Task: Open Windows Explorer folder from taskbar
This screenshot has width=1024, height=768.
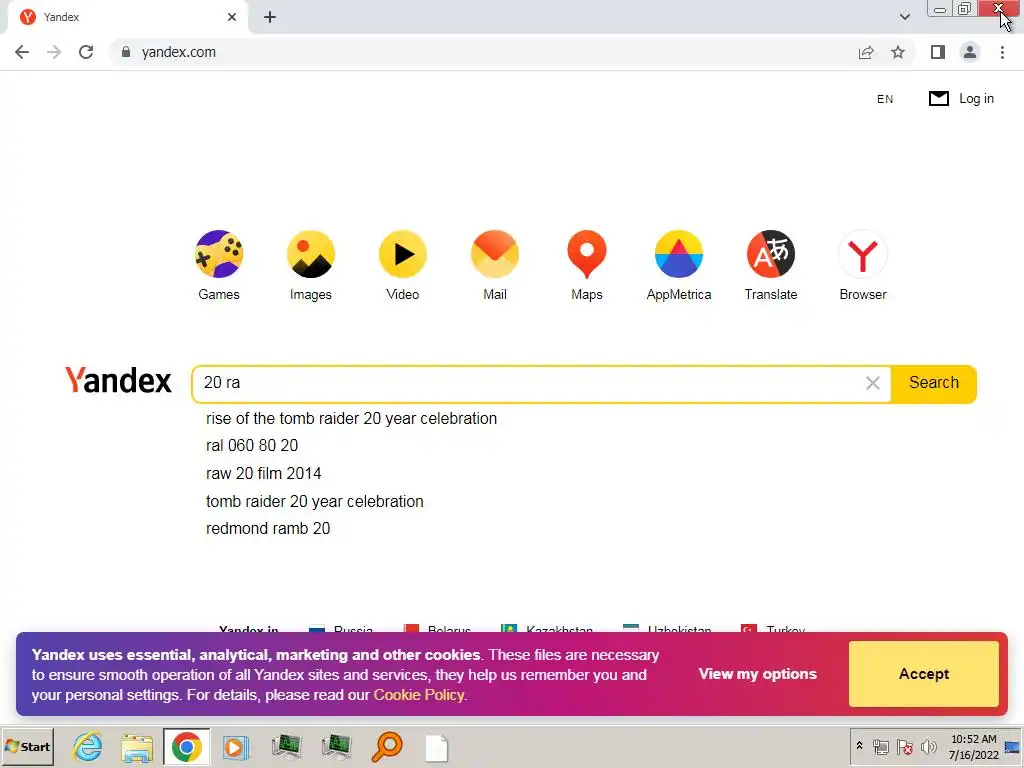Action: [137, 747]
